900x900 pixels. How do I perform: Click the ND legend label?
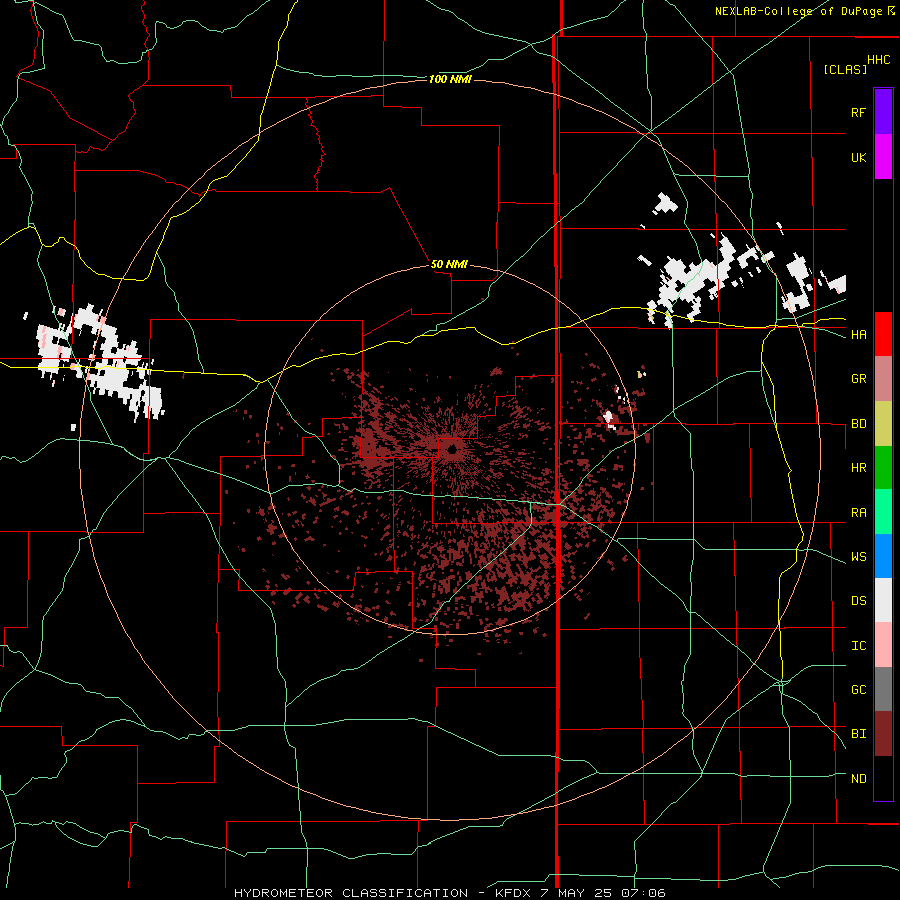click(x=858, y=779)
